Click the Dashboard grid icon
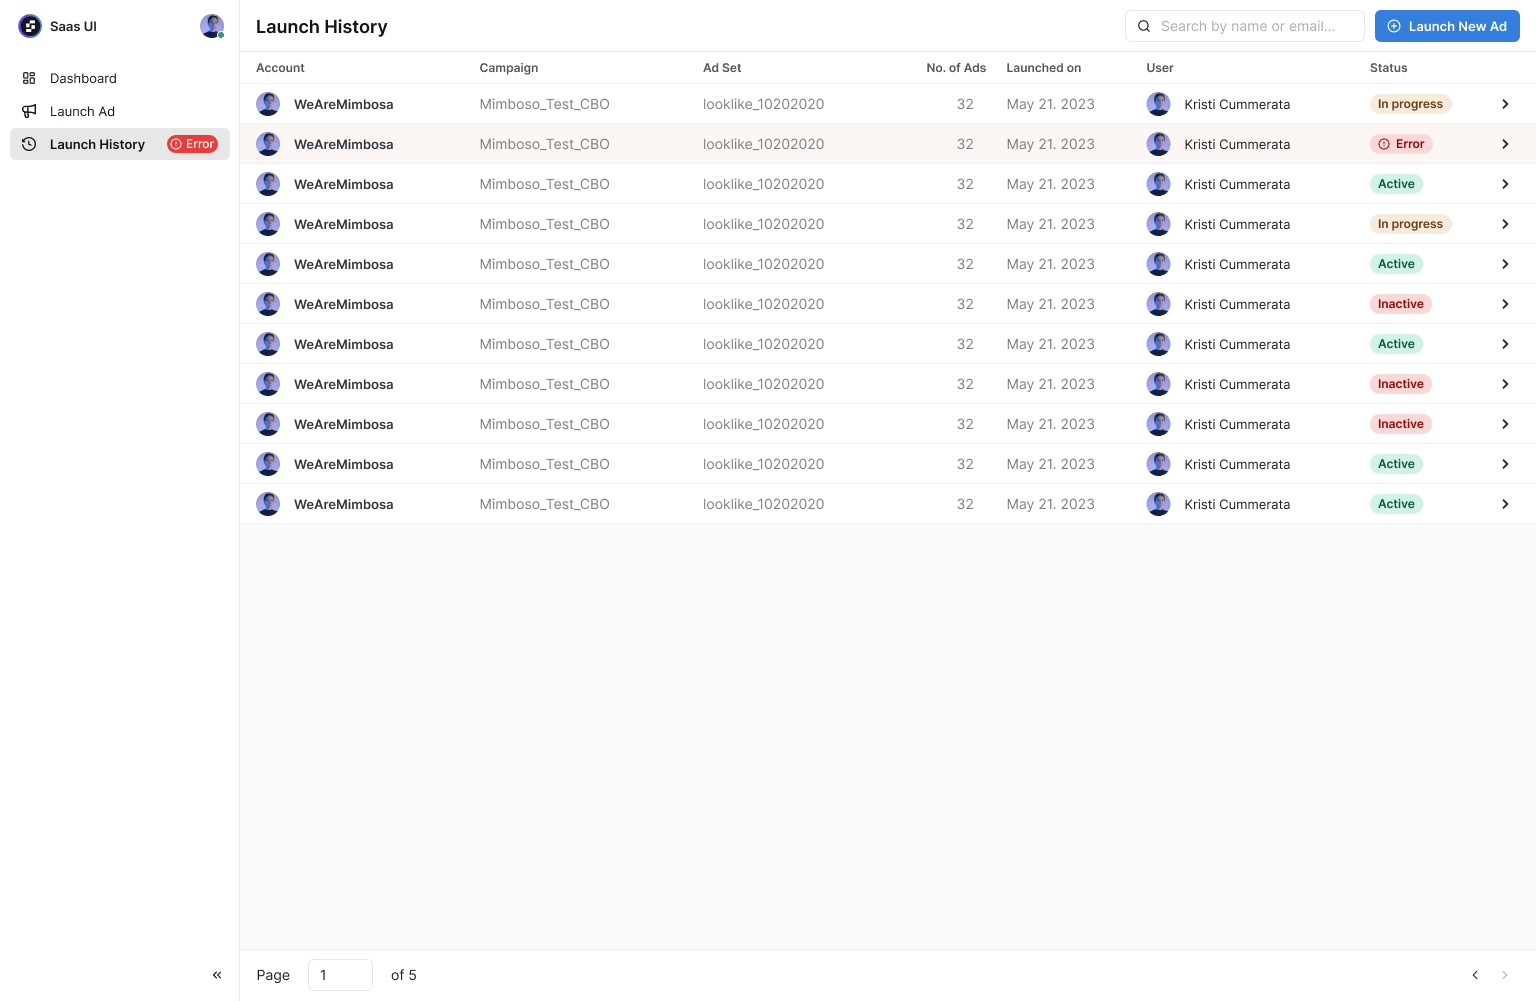 pos(29,78)
